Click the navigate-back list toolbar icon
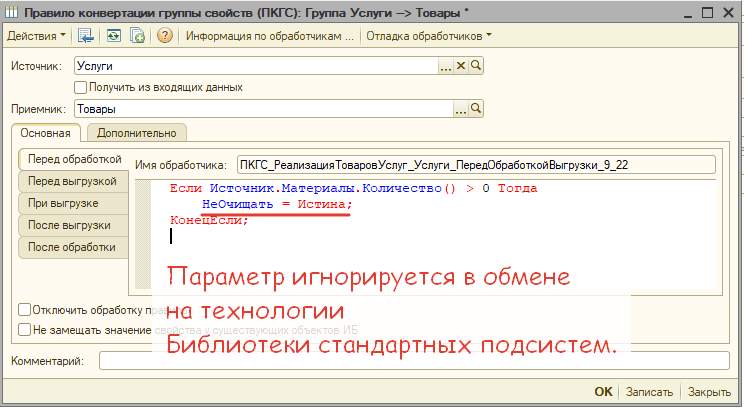Viewport: 744px width, 408px height. click(86, 36)
